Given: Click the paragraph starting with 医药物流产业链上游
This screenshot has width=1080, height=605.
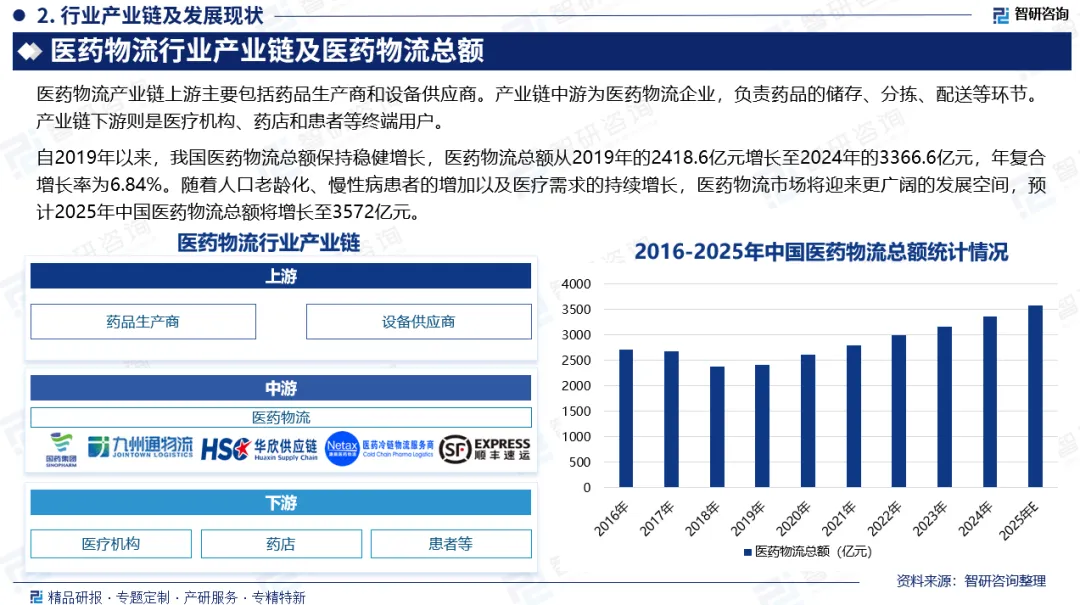Looking at the screenshot, I should [540, 107].
